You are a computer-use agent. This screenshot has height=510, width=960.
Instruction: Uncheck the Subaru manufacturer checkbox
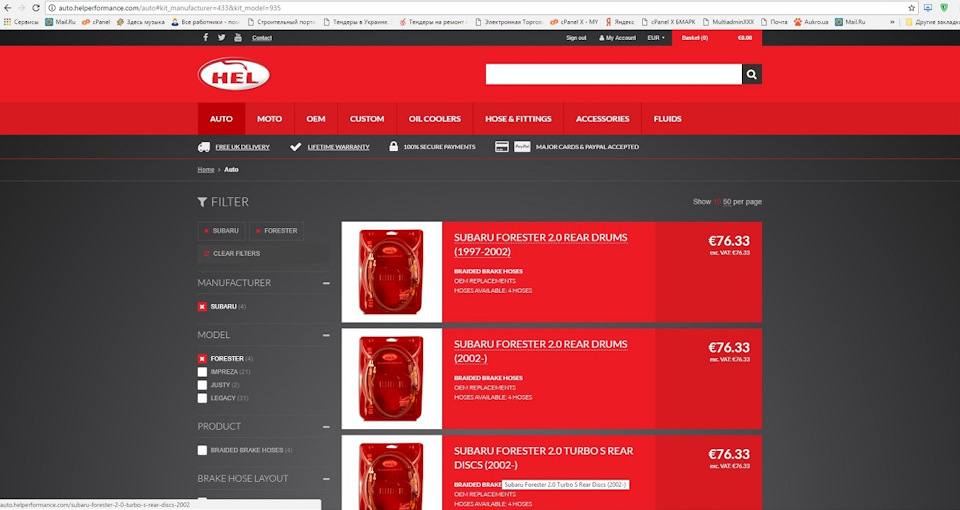pyautogui.click(x=202, y=307)
